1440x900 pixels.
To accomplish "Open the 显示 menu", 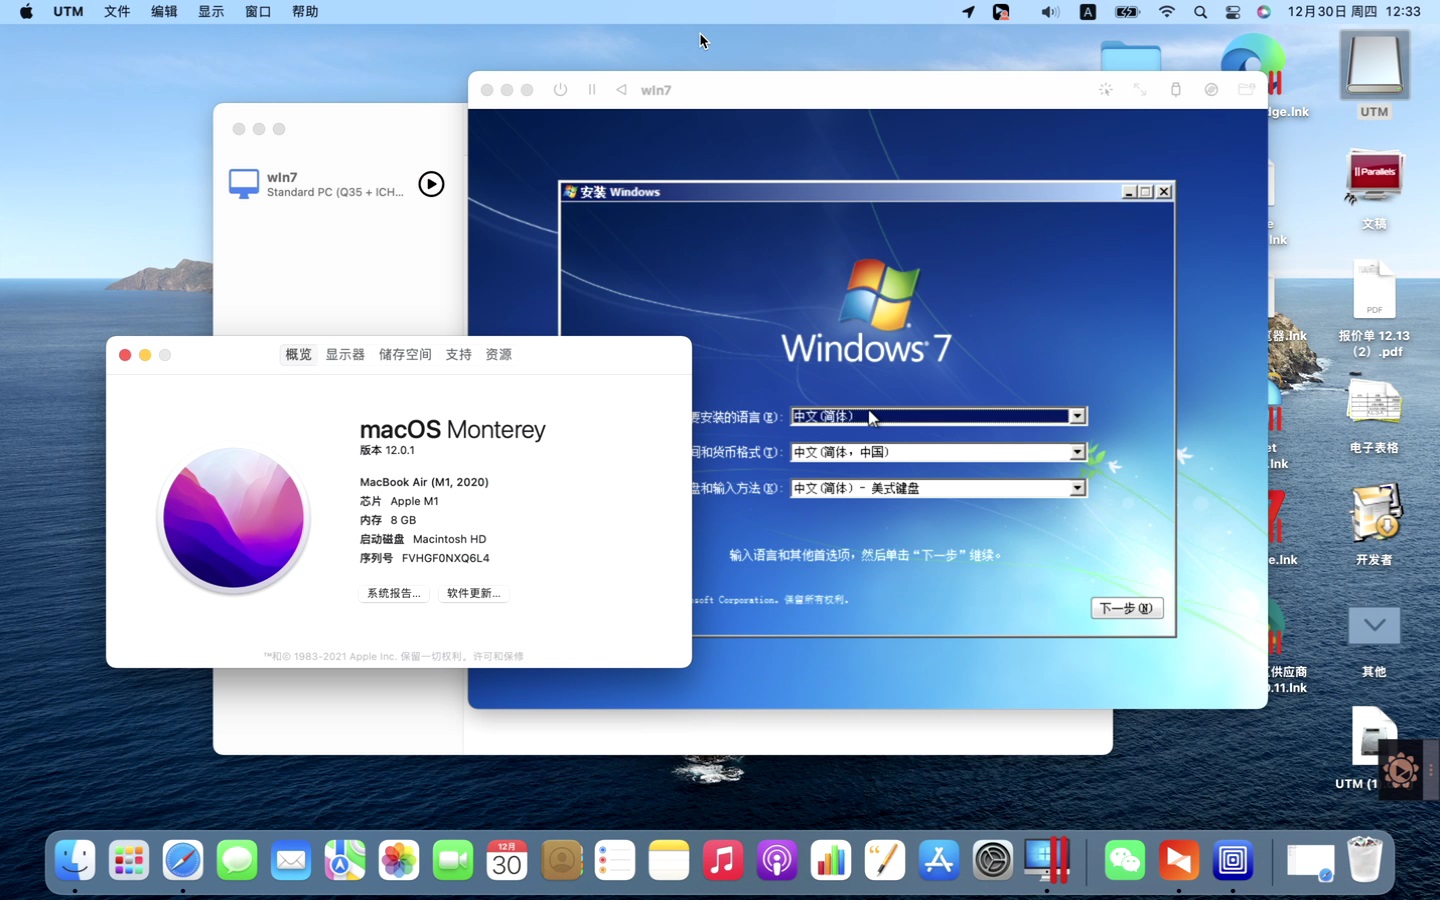I will tap(211, 12).
